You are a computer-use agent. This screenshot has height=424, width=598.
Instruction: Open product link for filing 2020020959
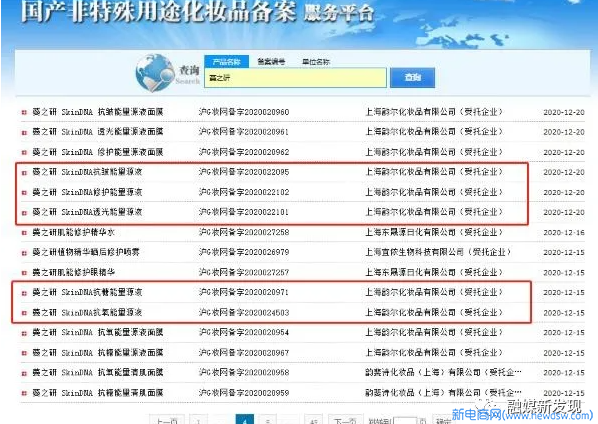pos(98,393)
